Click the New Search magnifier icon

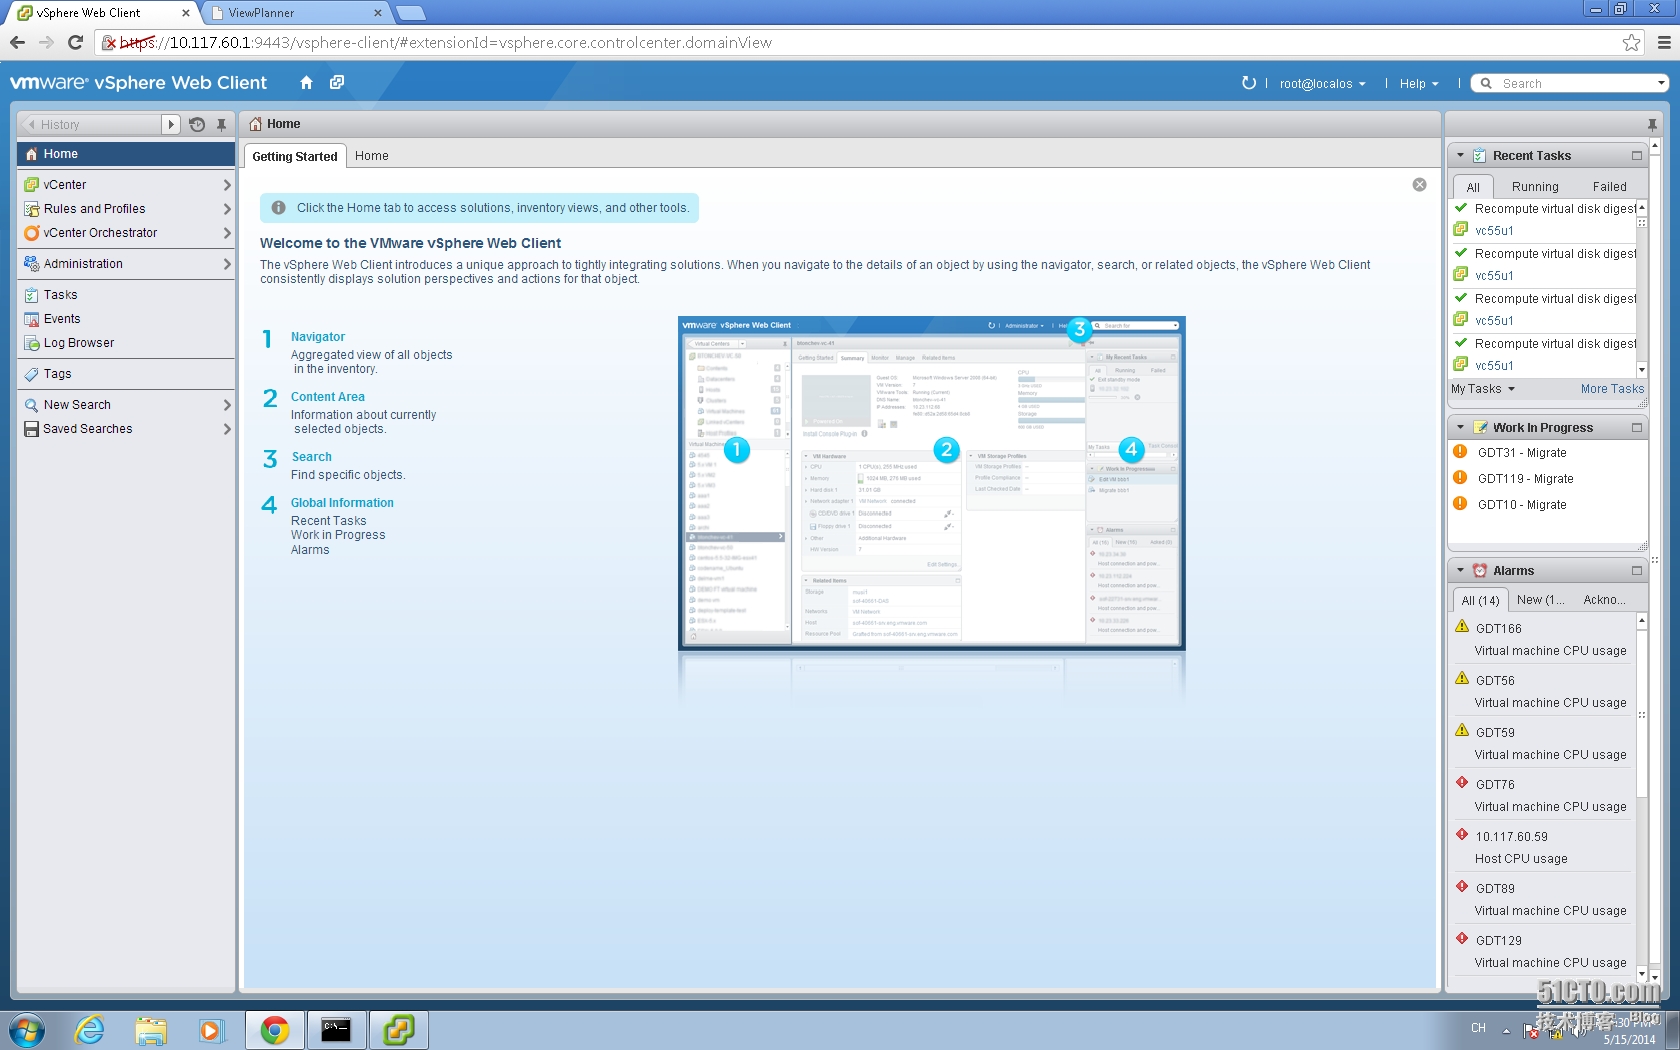tap(31, 405)
